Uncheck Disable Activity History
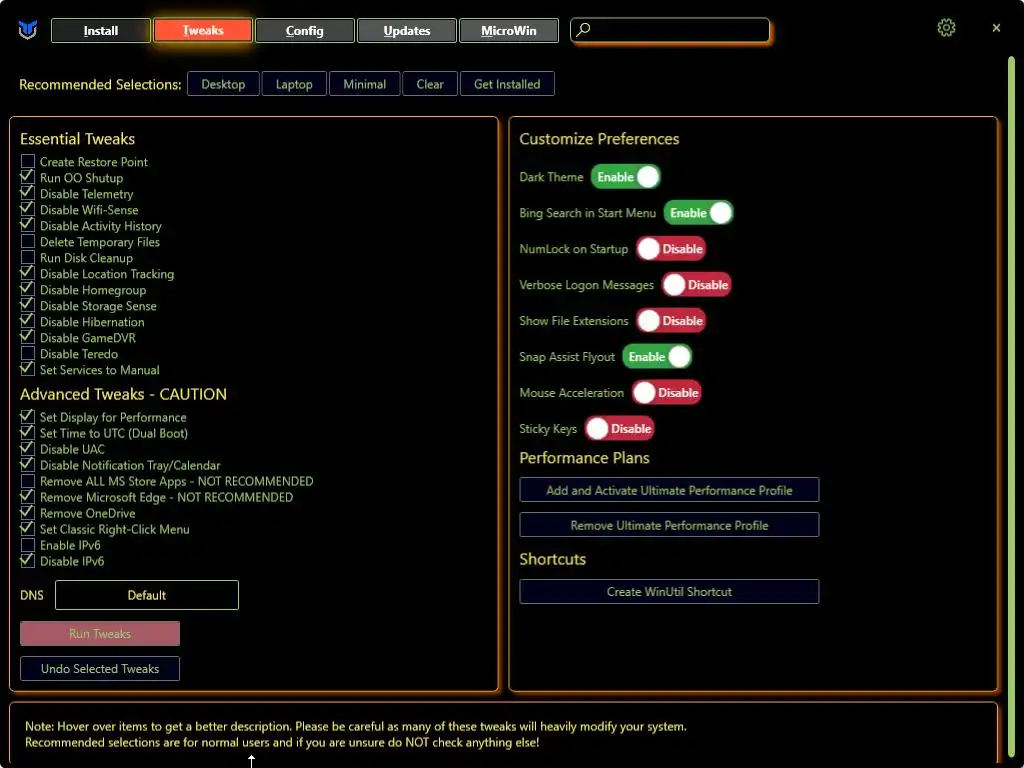The image size is (1024, 768). pyautogui.click(x=27, y=225)
